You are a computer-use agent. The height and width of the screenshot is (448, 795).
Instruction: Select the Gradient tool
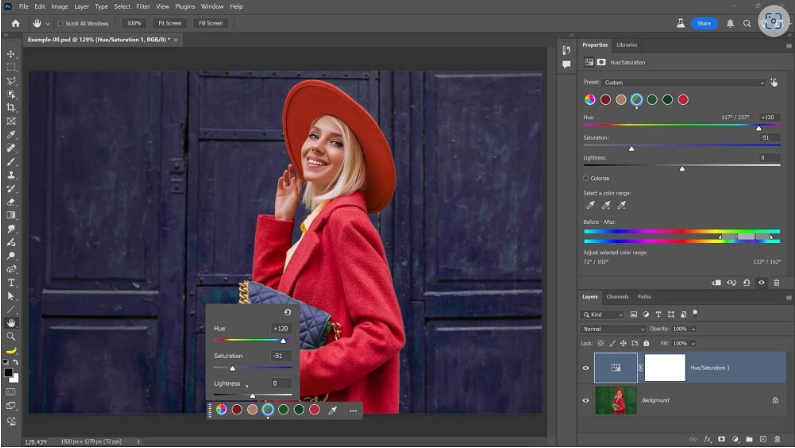pyautogui.click(x=11, y=215)
